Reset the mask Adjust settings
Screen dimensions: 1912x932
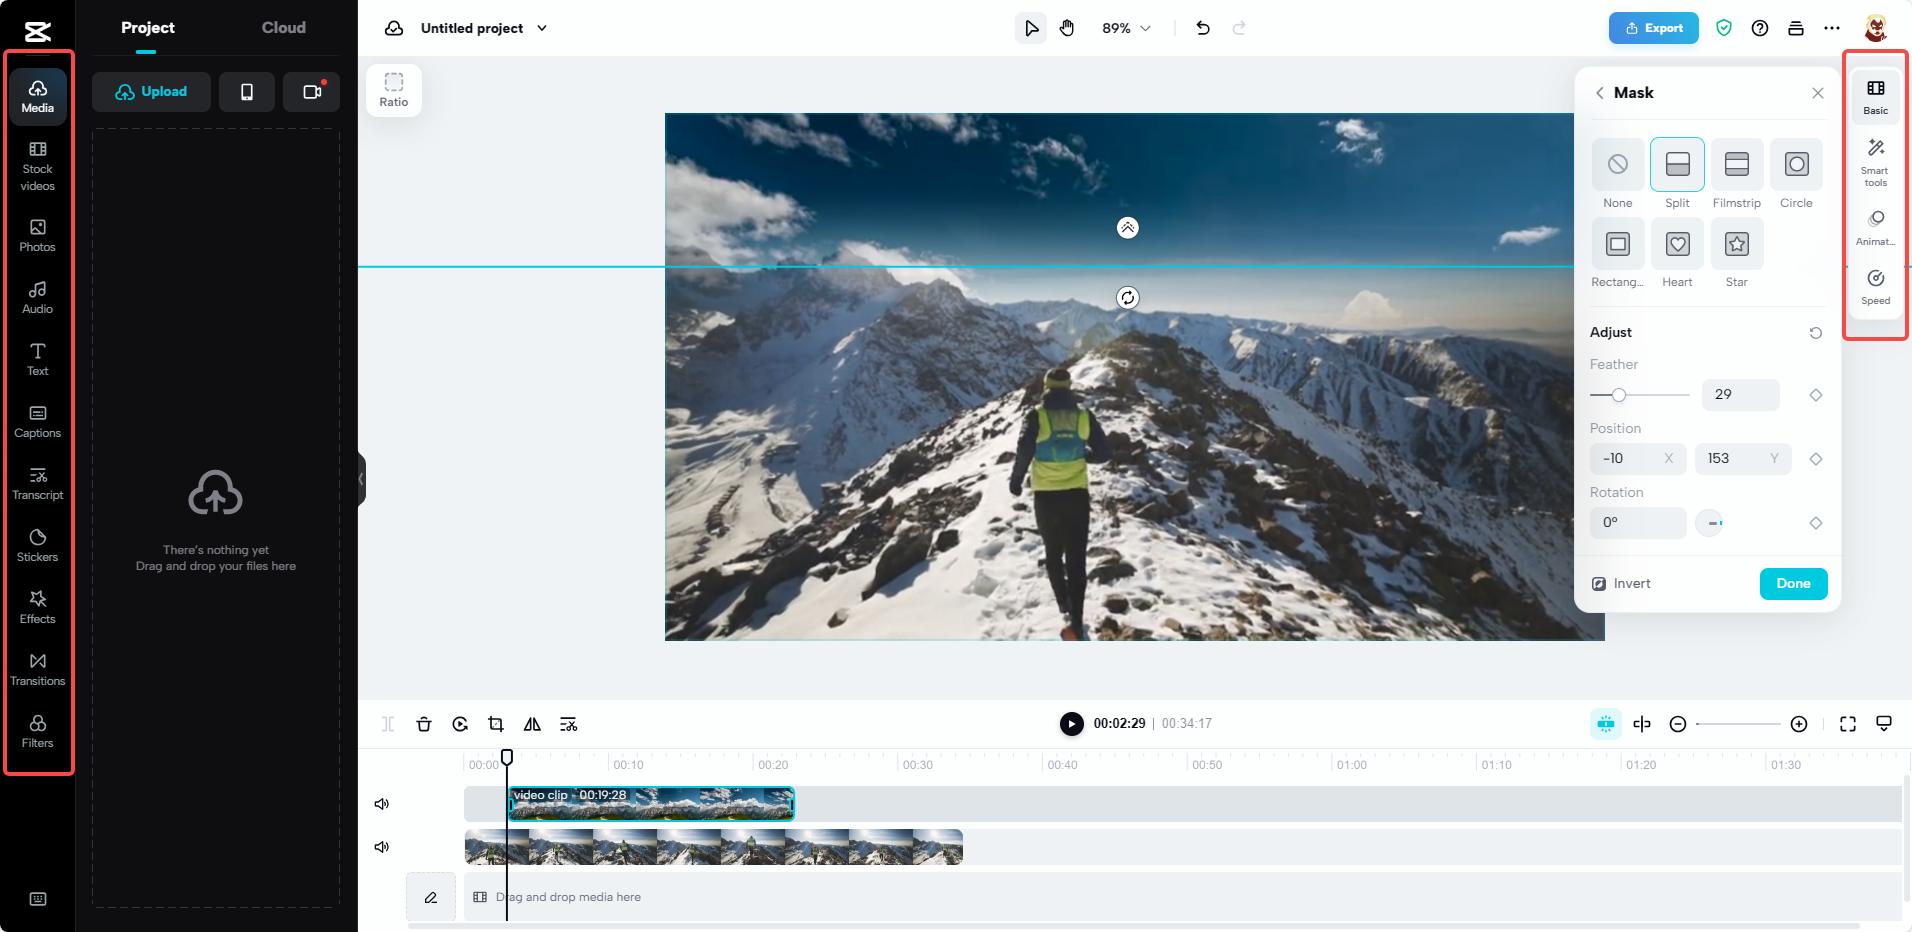[x=1816, y=333]
